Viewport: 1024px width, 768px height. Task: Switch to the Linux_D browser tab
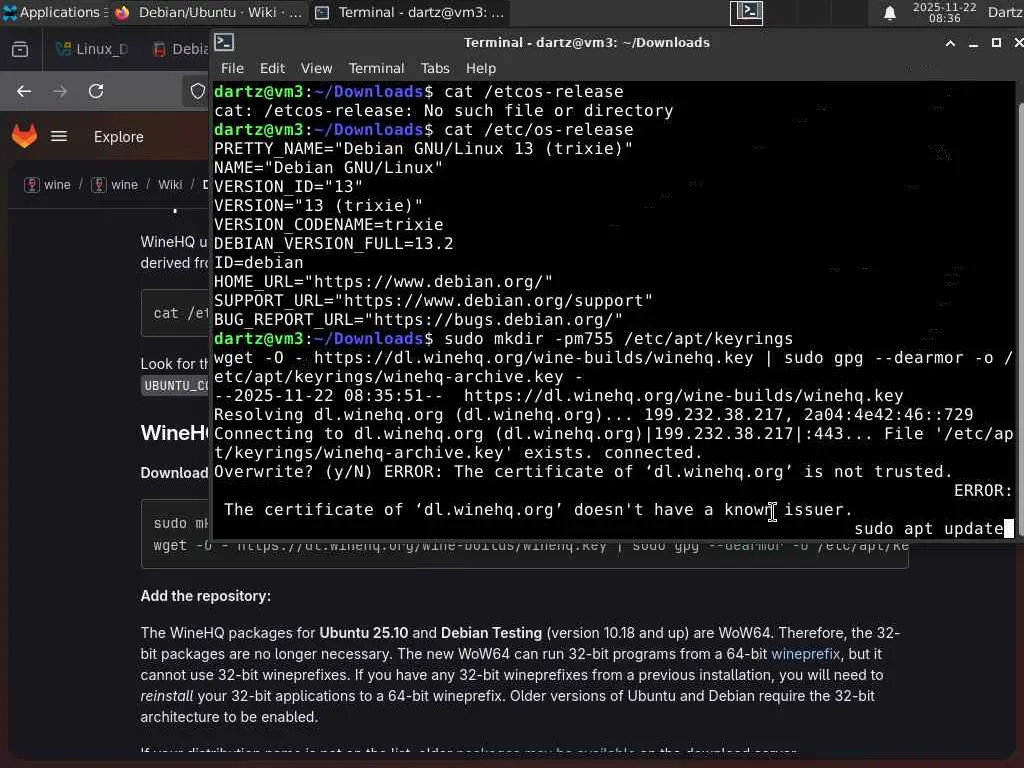pyautogui.click(x=92, y=49)
